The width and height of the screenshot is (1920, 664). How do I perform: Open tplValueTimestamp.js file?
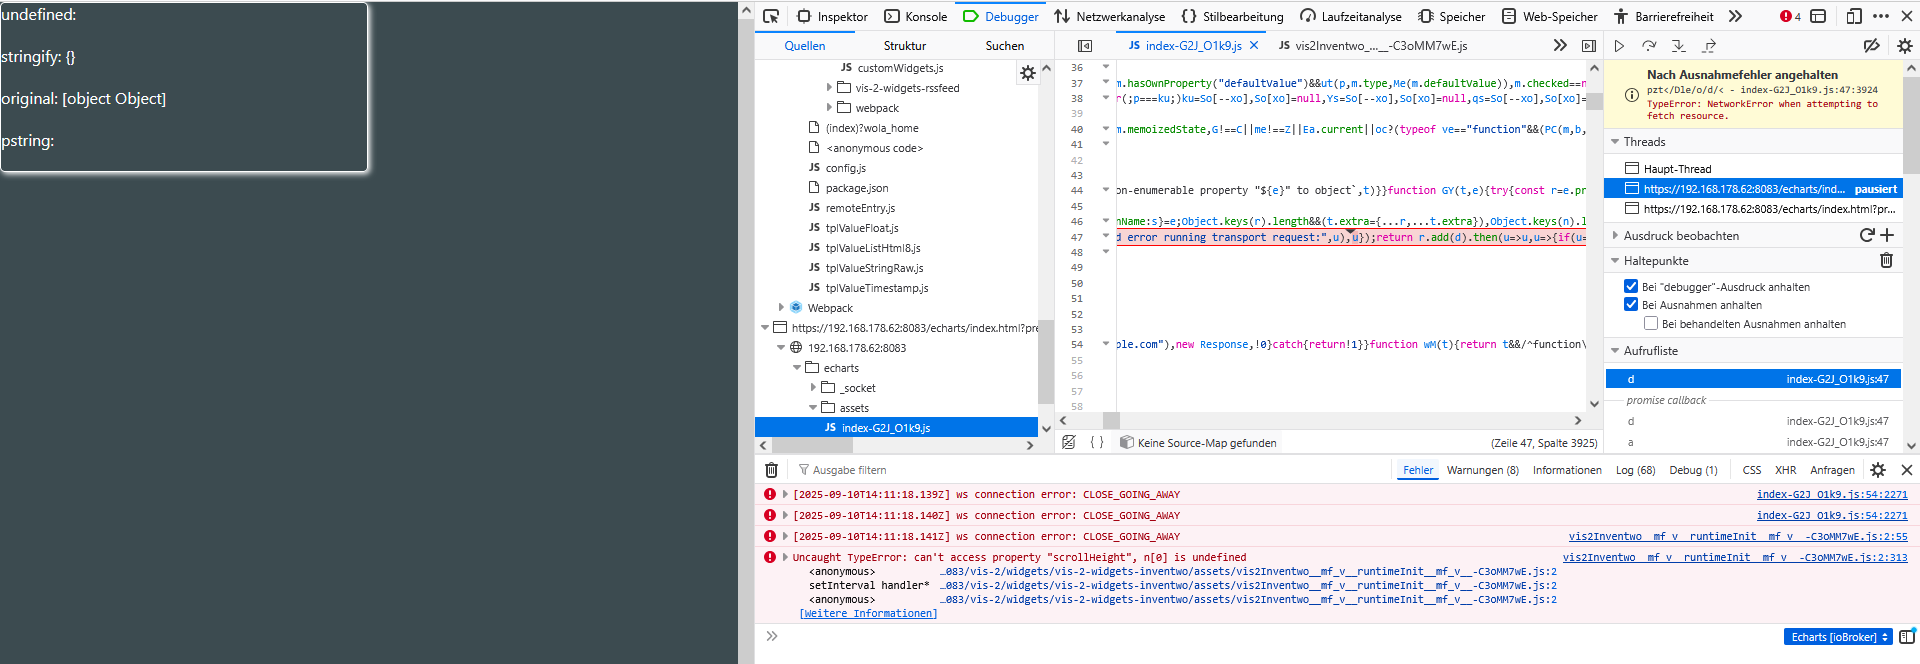coord(868,288)
